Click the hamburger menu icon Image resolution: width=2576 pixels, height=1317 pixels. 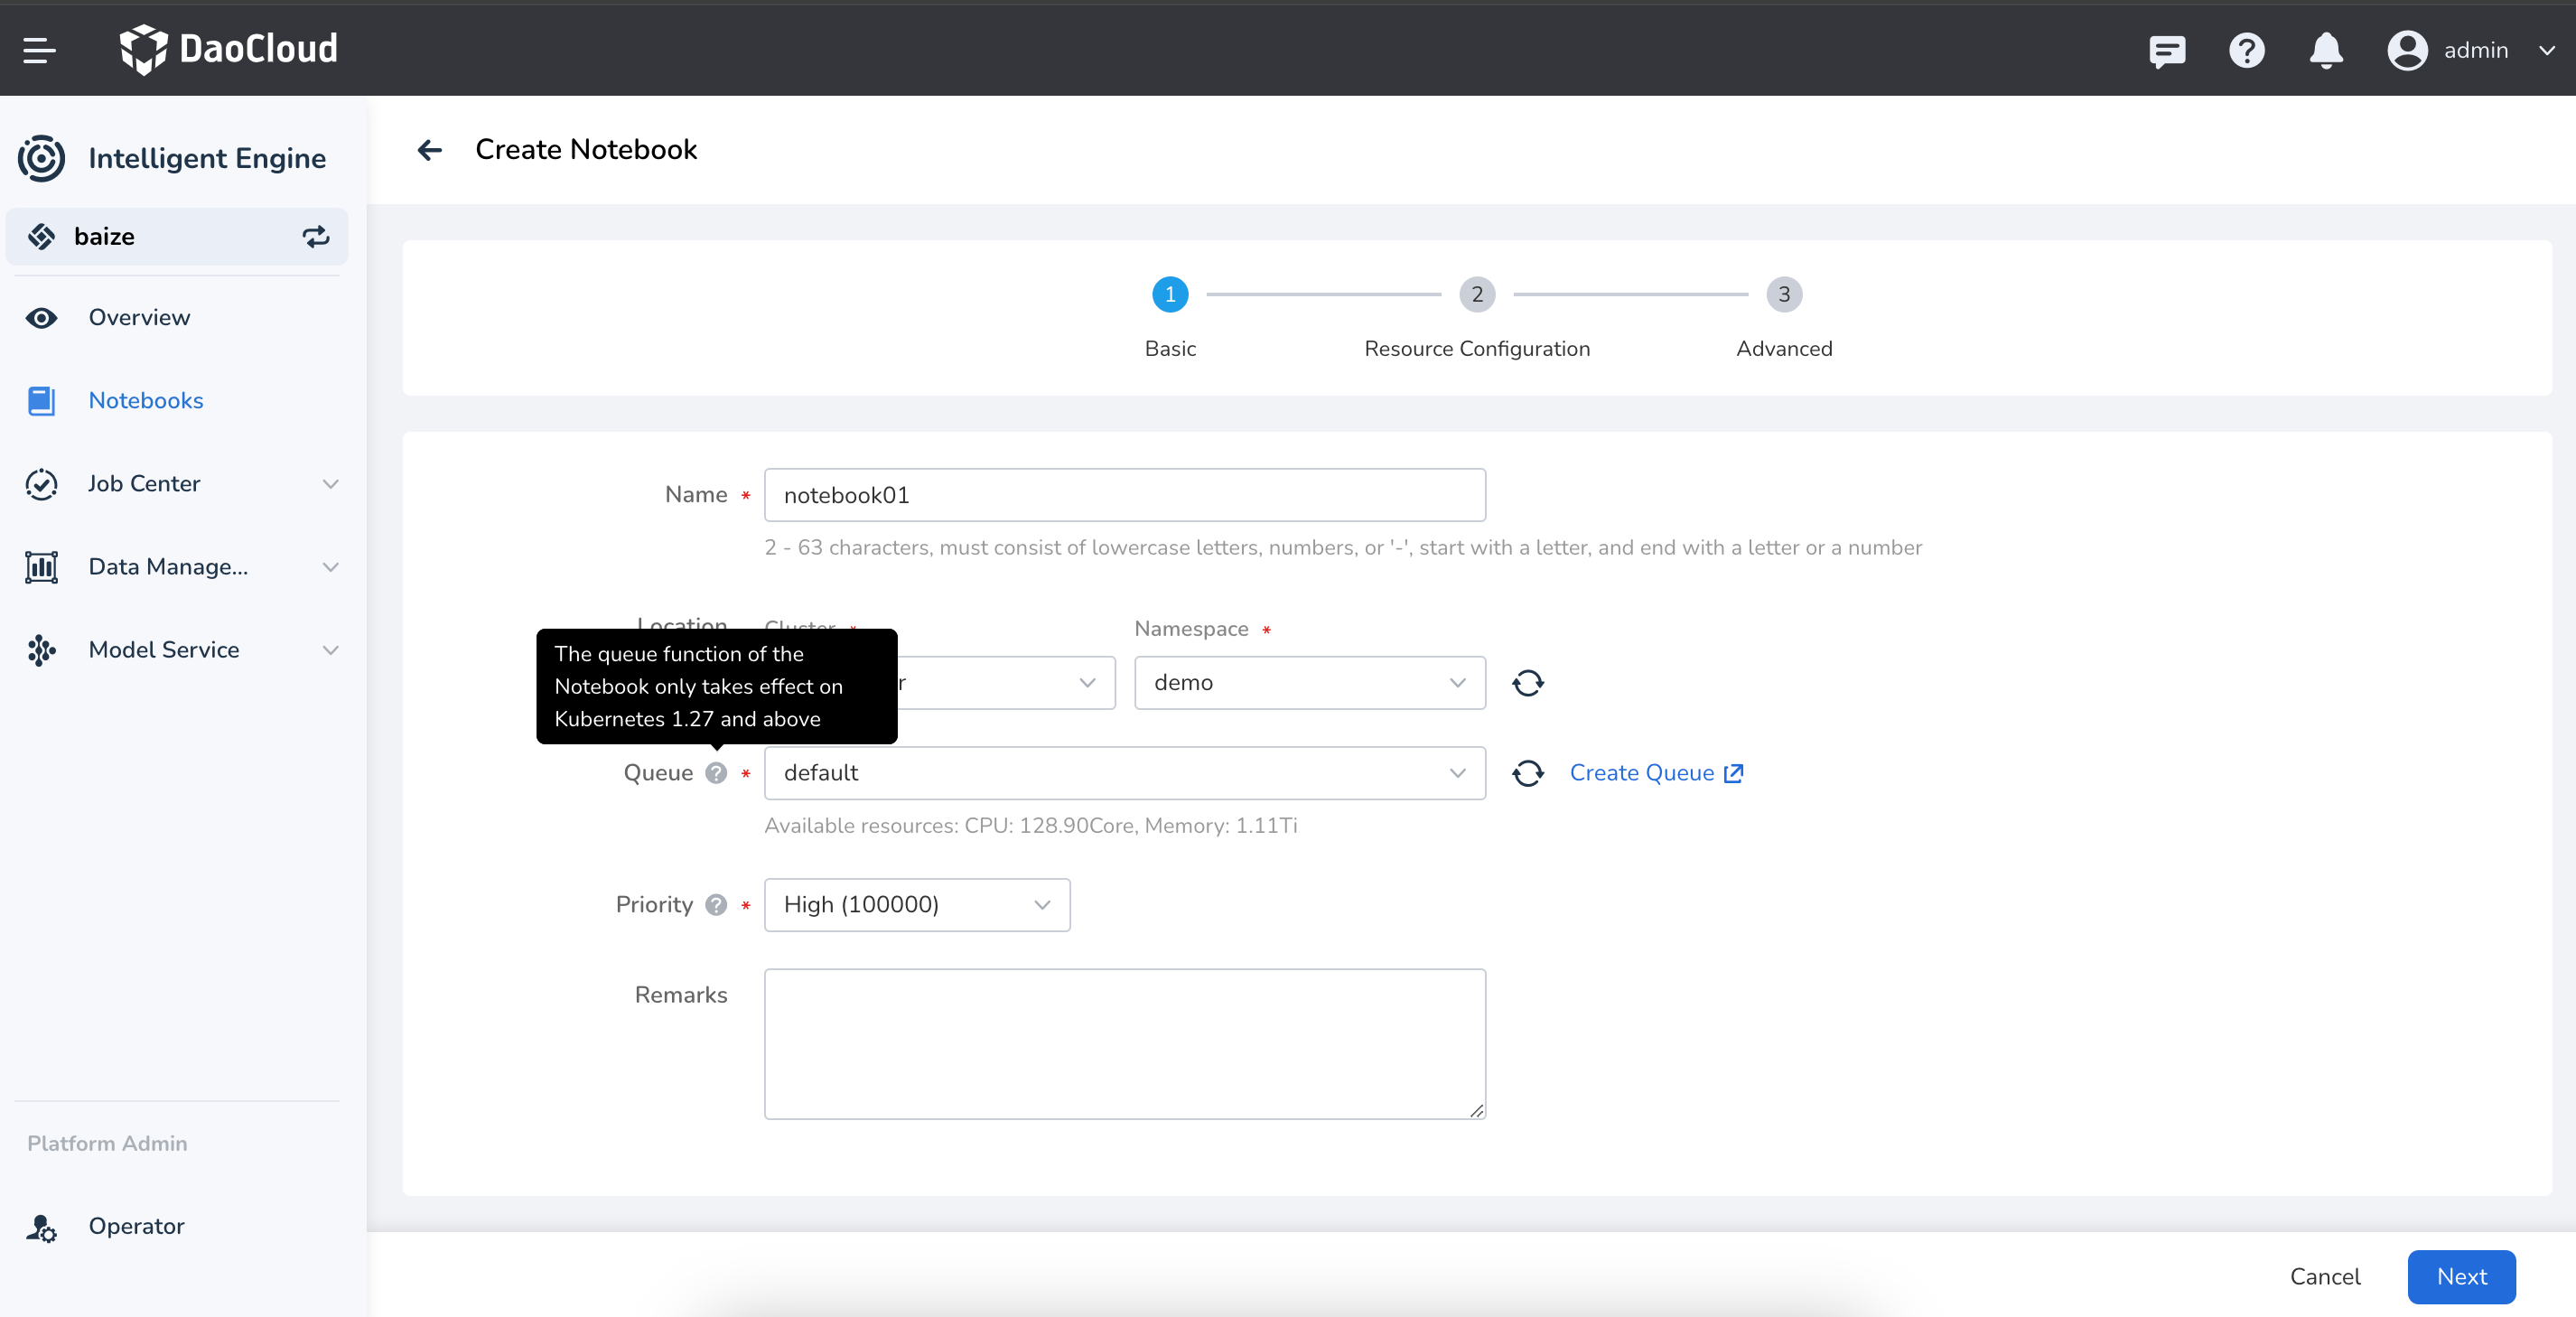pyautogui.click(x=39, y=49)
